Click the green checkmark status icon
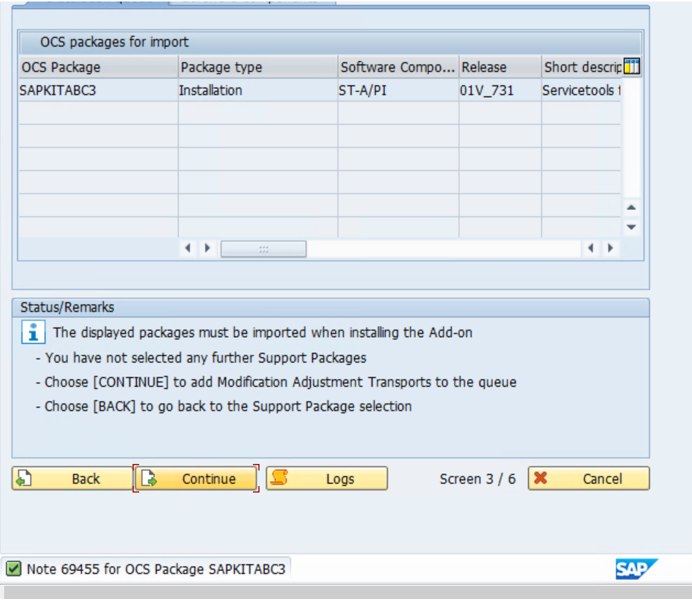The height and width of the screenshot is (600, 692). pos(13,569)
